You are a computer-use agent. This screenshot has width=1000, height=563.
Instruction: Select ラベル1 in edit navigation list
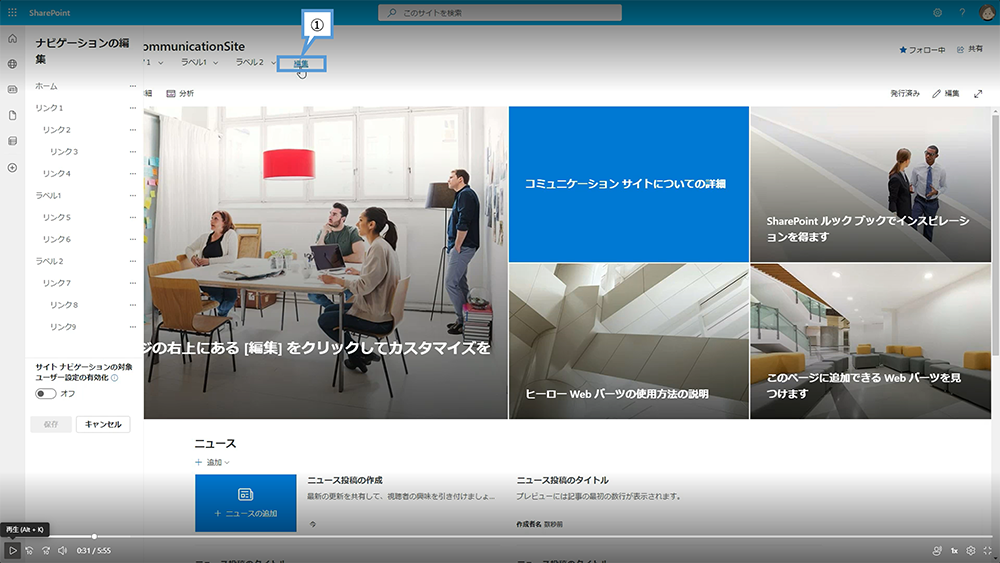click(48, 195)
